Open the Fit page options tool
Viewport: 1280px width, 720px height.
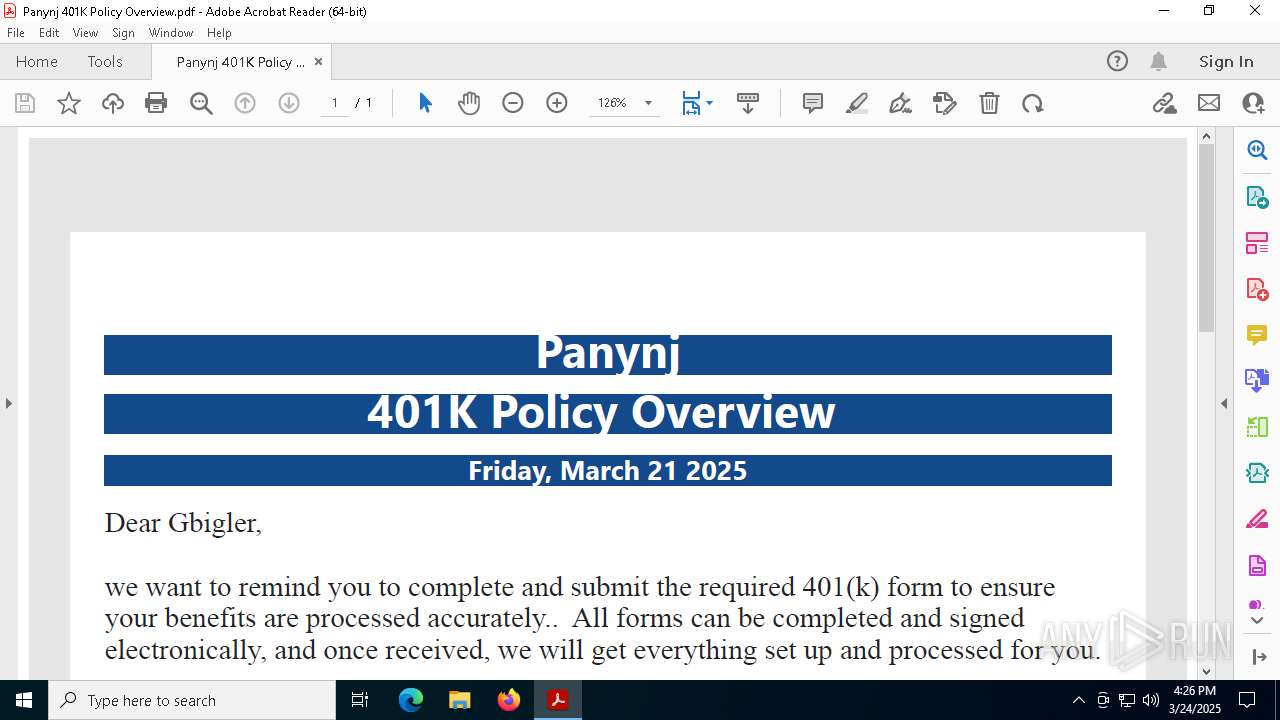point(697,103)
